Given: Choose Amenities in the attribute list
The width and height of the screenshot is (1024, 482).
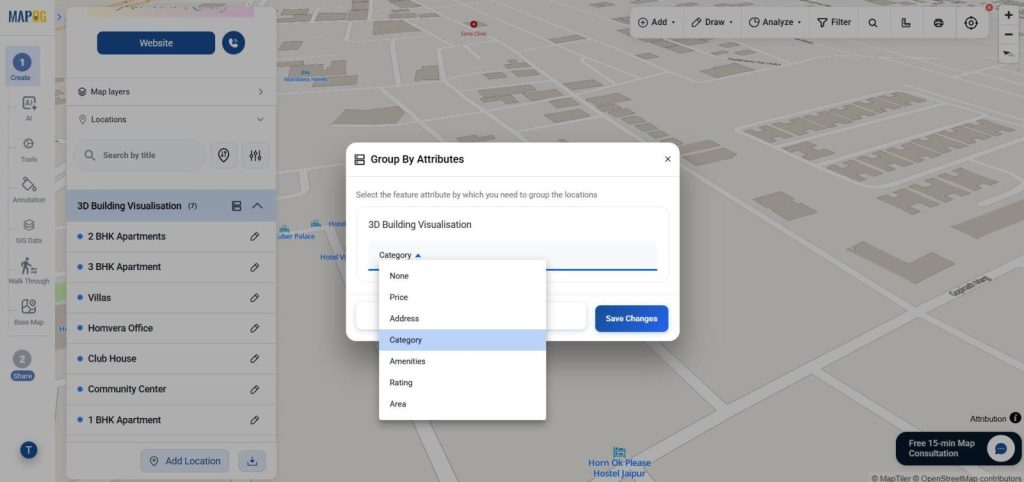Looking at the screenshot, I should 462,361.
